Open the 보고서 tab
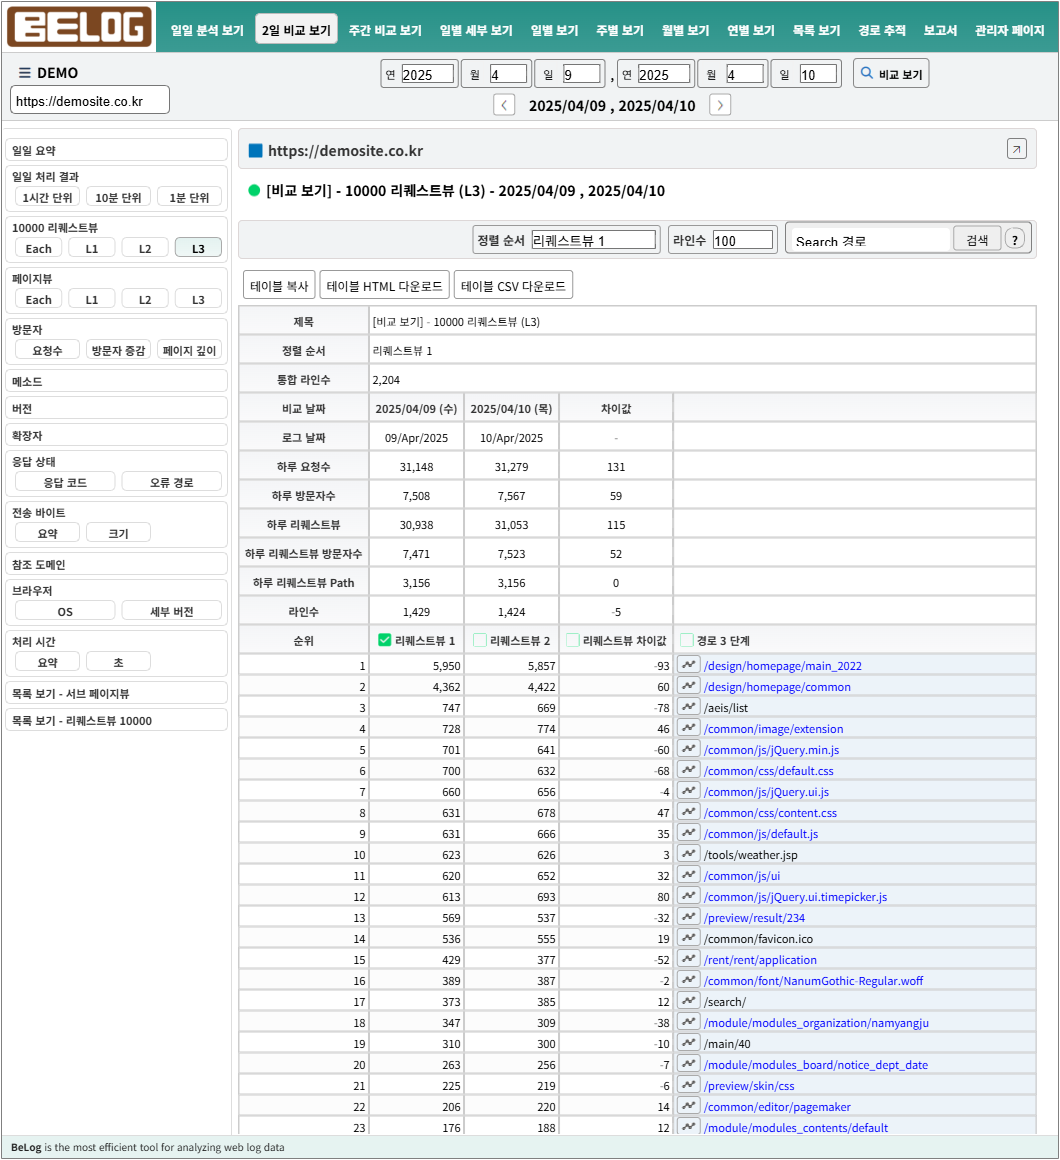The image size is (1060, 1160). click(940, 30)
